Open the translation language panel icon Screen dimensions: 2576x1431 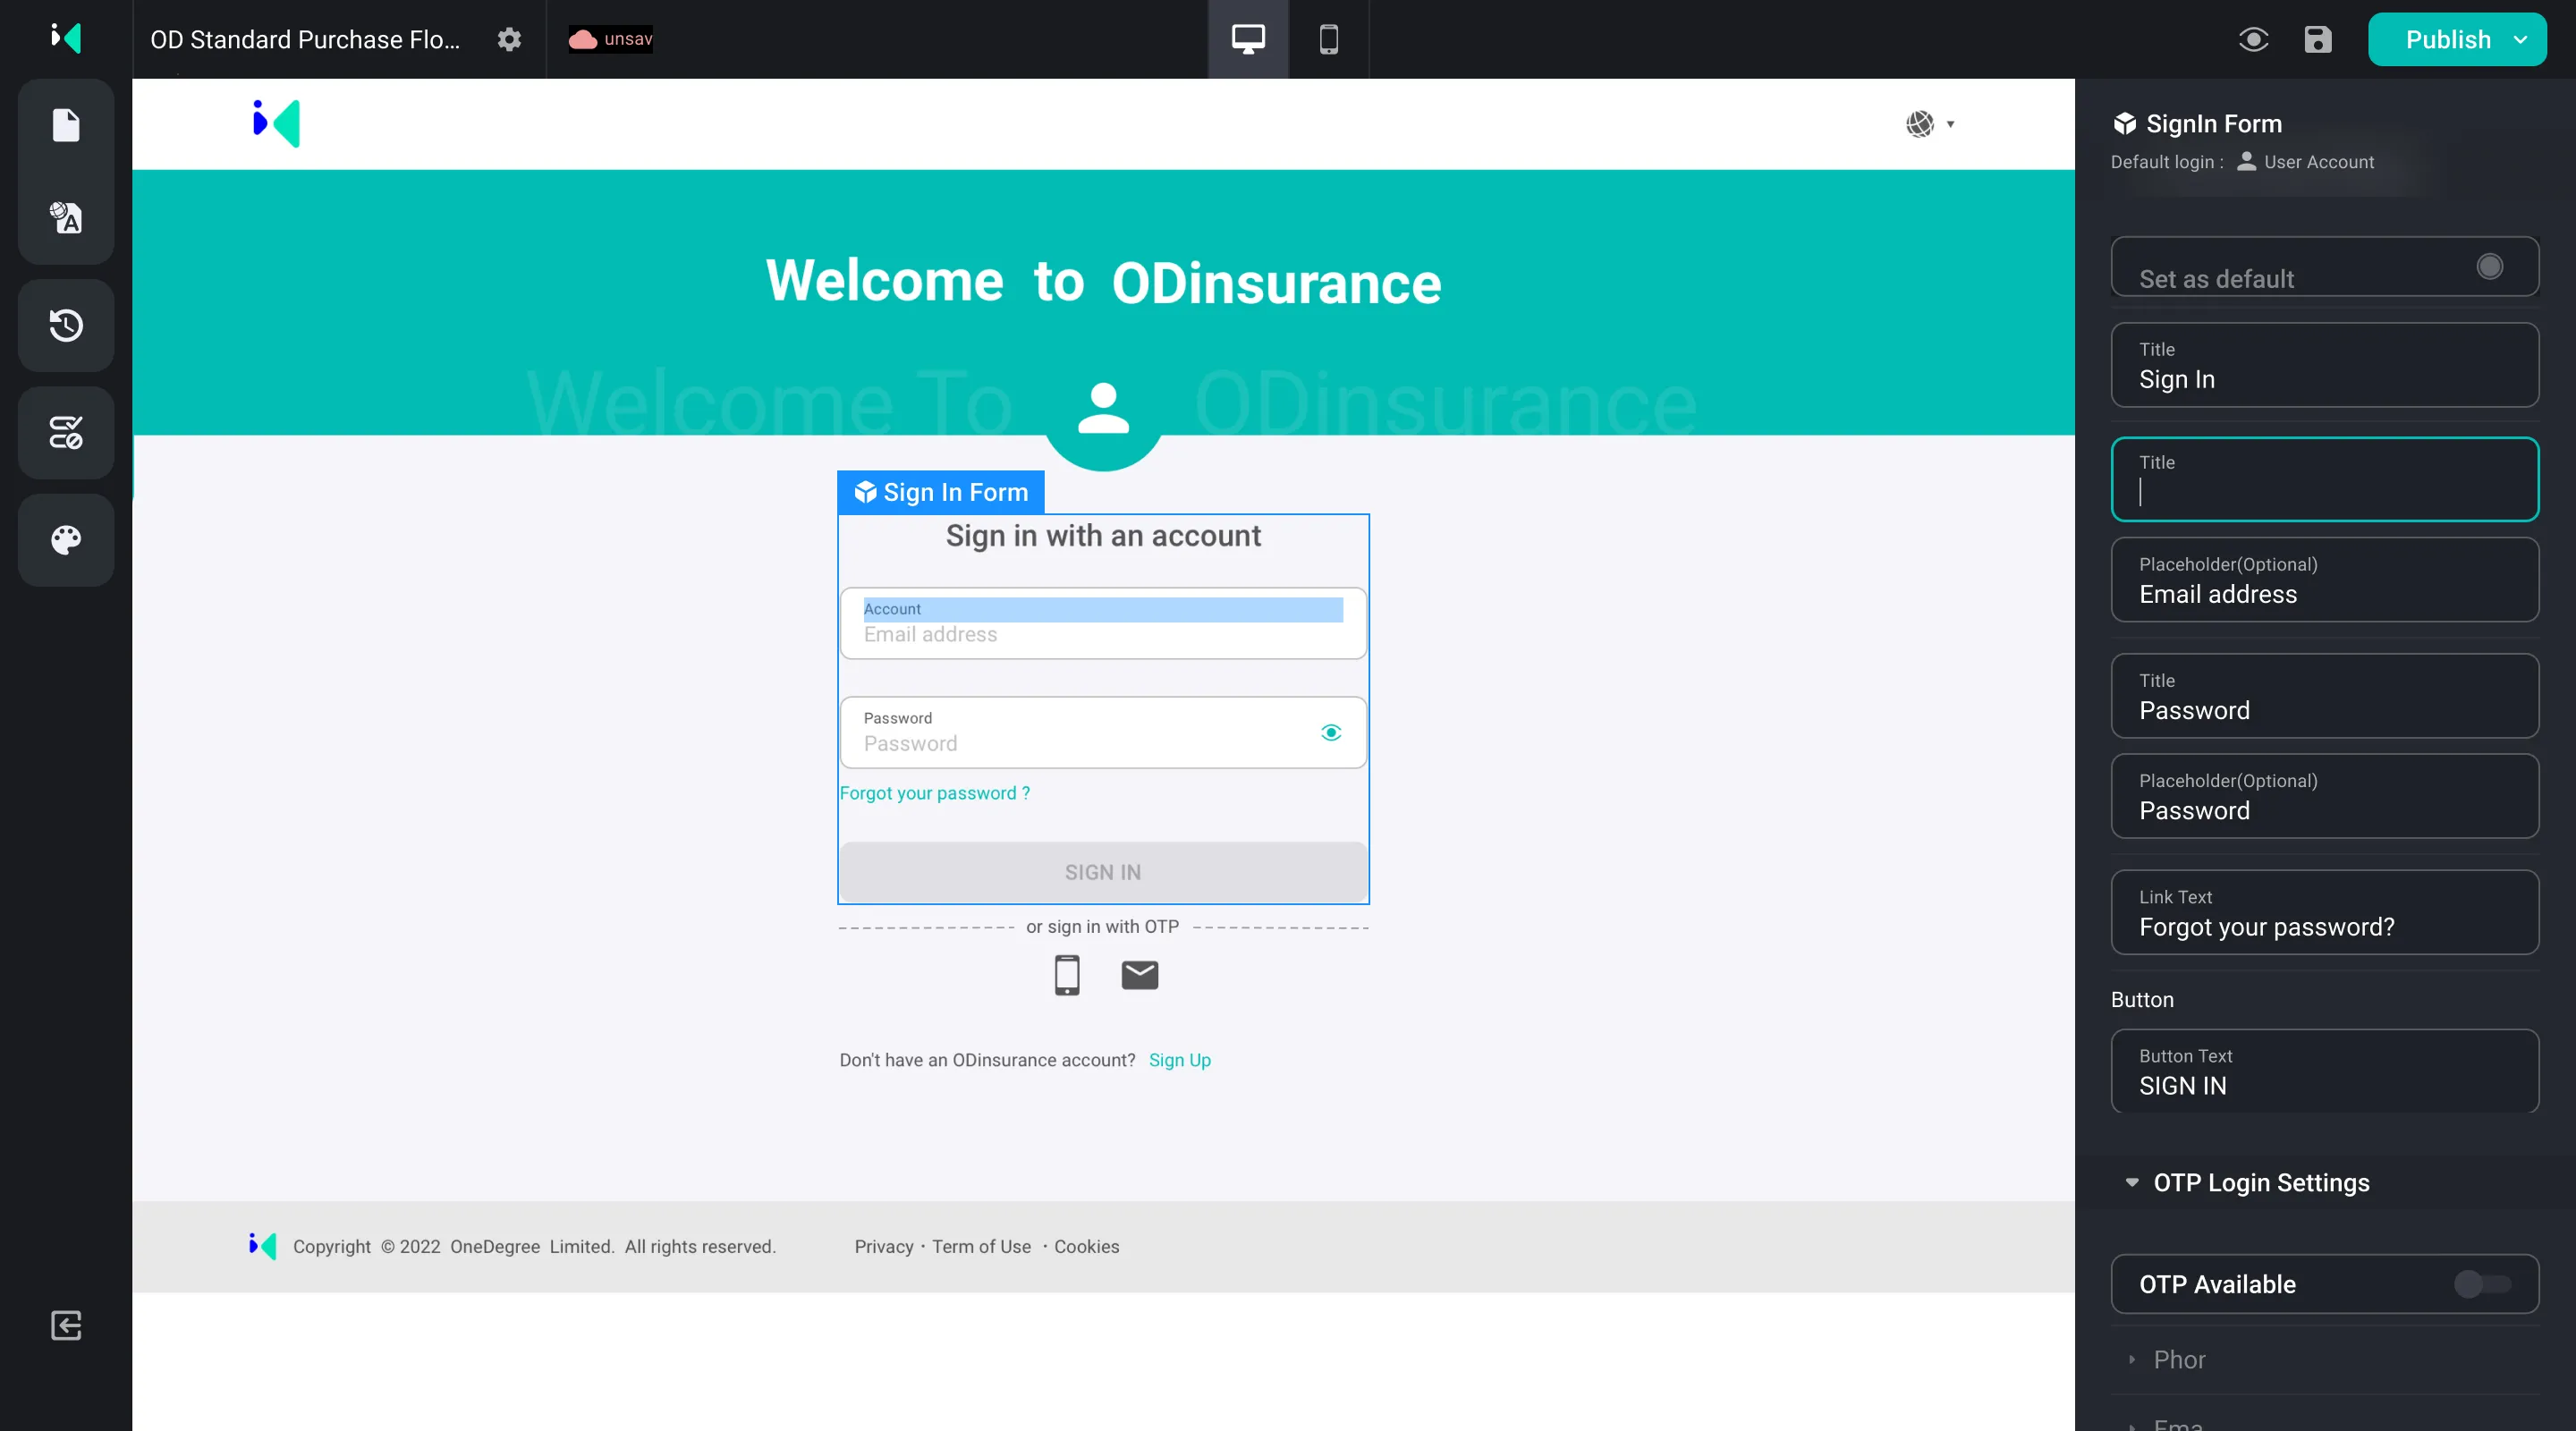[66, 217]
